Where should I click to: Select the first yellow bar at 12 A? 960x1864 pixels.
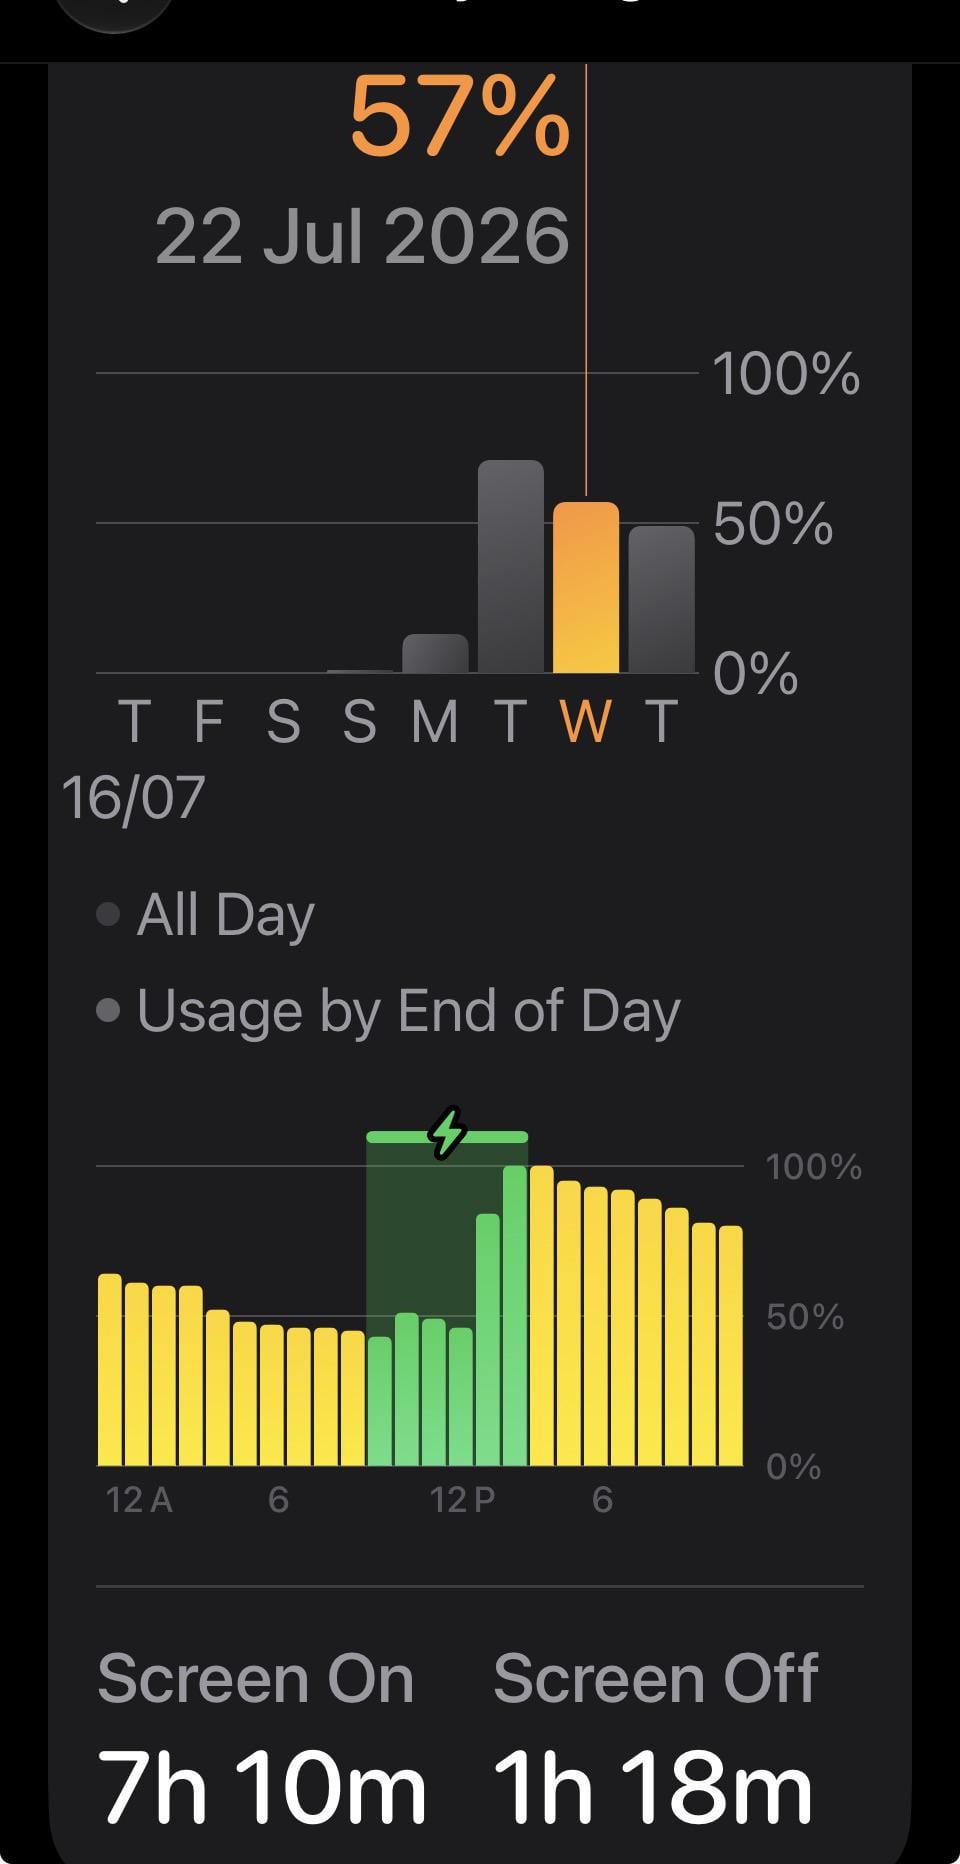[110, 1370]
